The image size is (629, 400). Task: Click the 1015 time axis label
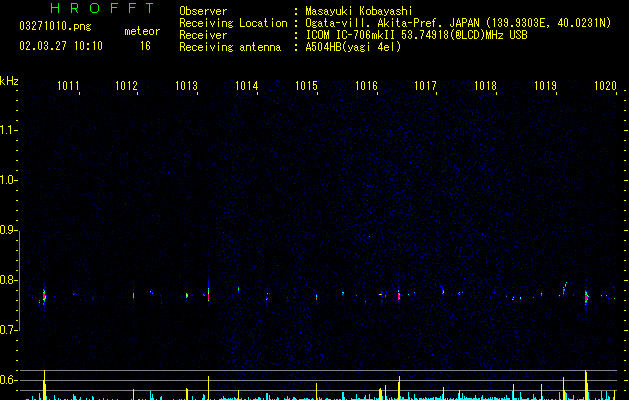point(306,86)
